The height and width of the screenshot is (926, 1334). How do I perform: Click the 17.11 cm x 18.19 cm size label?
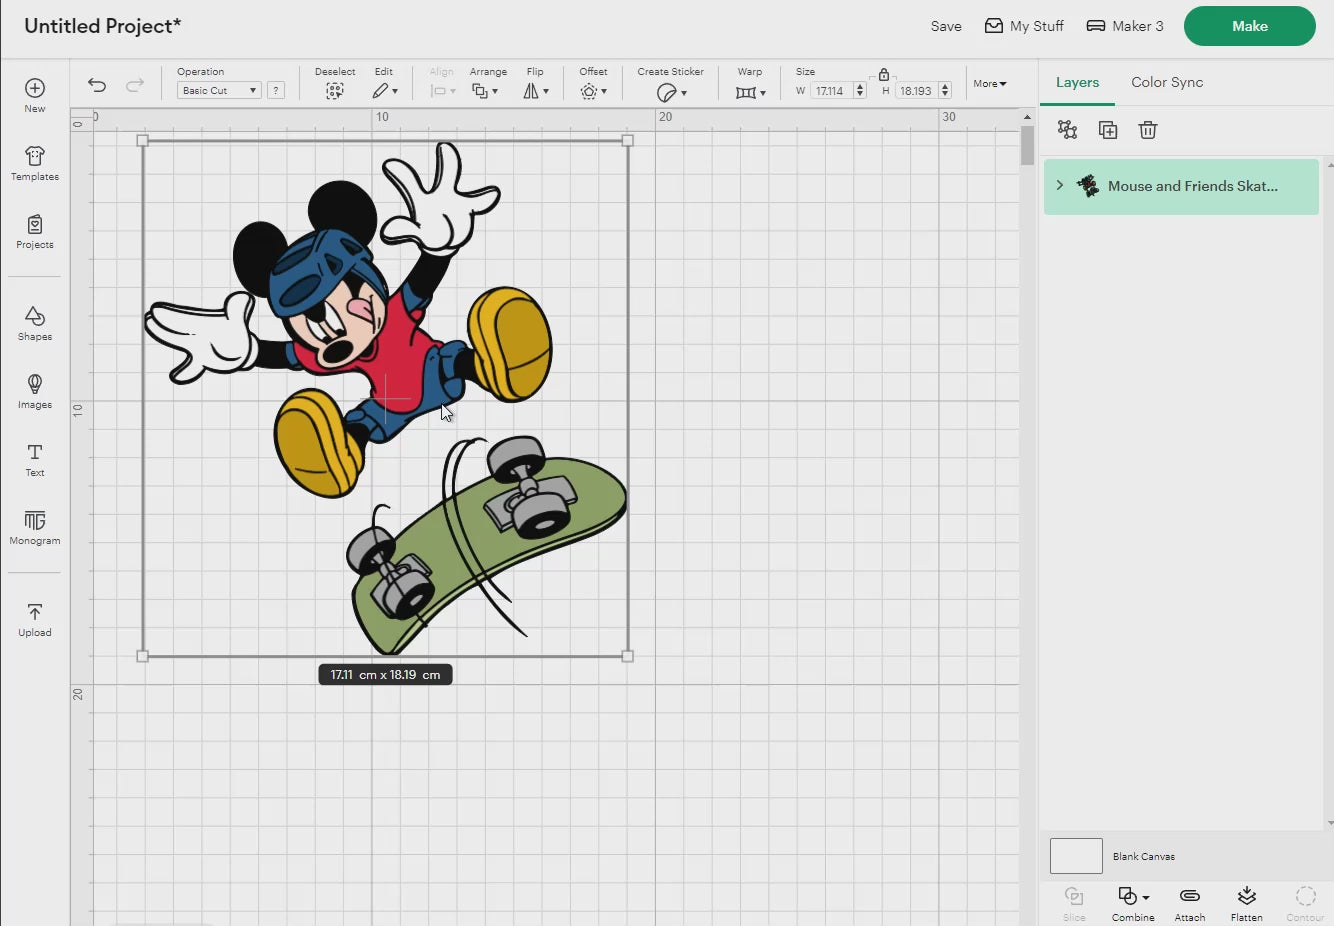386,675
